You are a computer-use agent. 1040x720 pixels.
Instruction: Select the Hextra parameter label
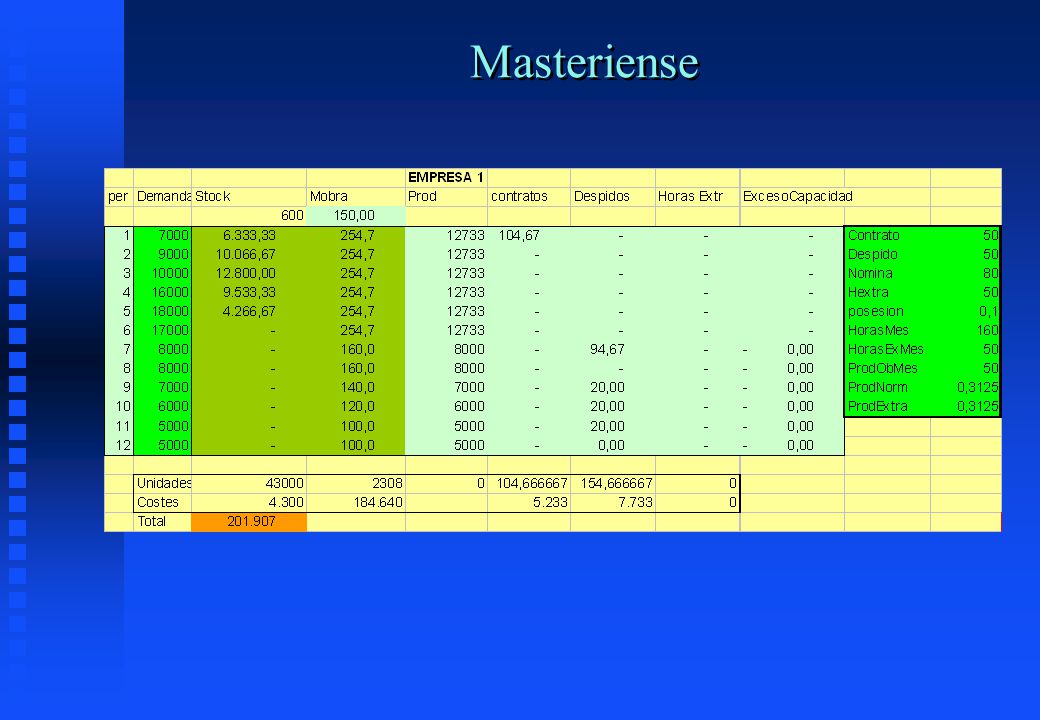[x=868, y=292]
